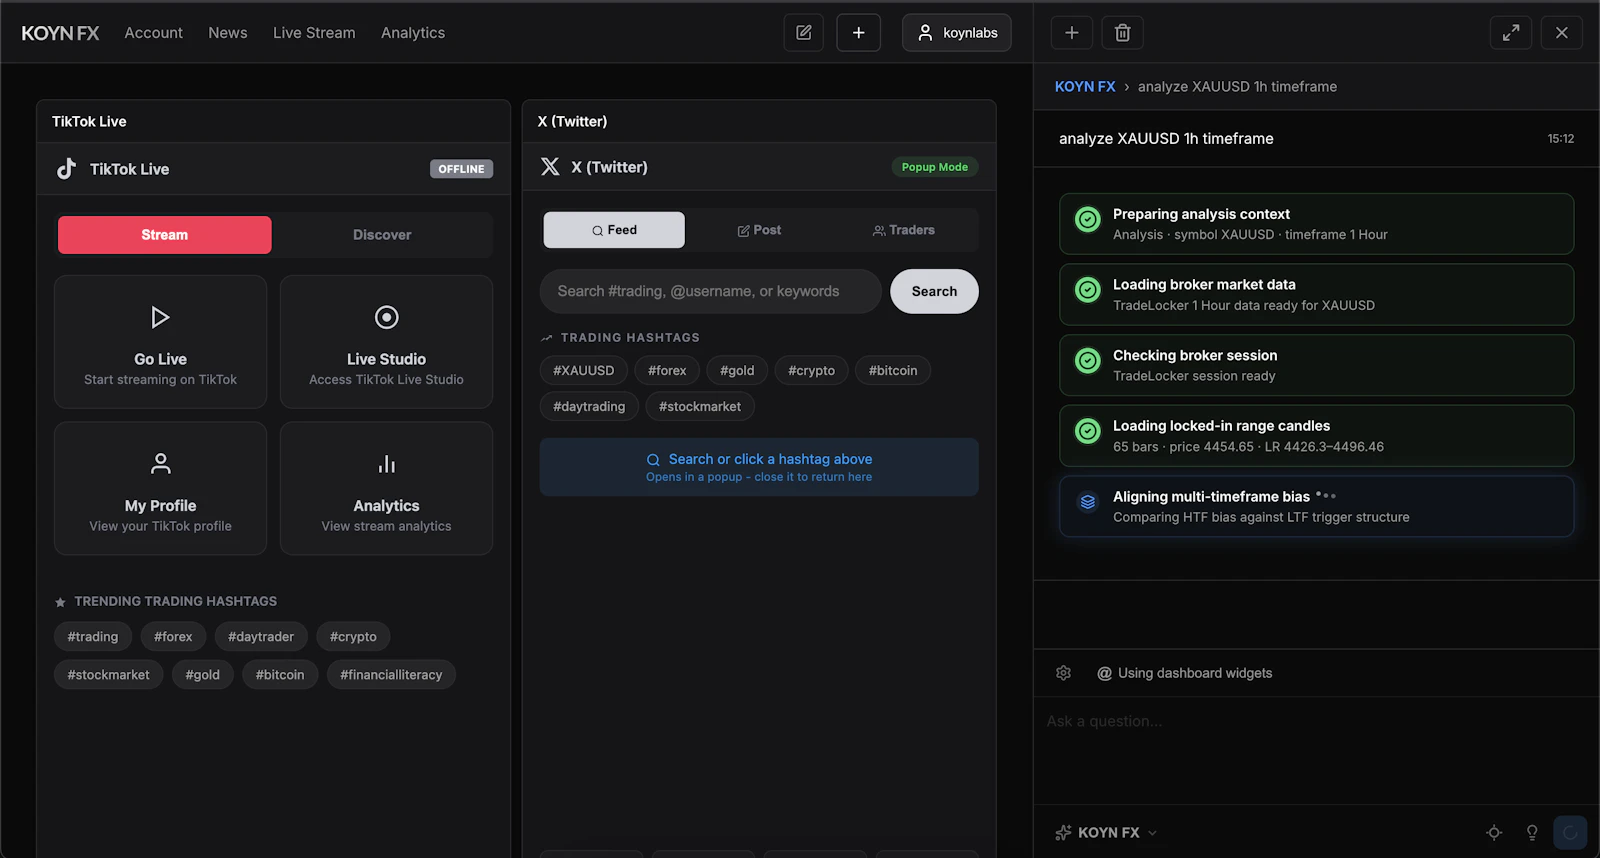1600x858 pixels.
Task: Click the TikTok logo icon
Action: pos(66,169)
